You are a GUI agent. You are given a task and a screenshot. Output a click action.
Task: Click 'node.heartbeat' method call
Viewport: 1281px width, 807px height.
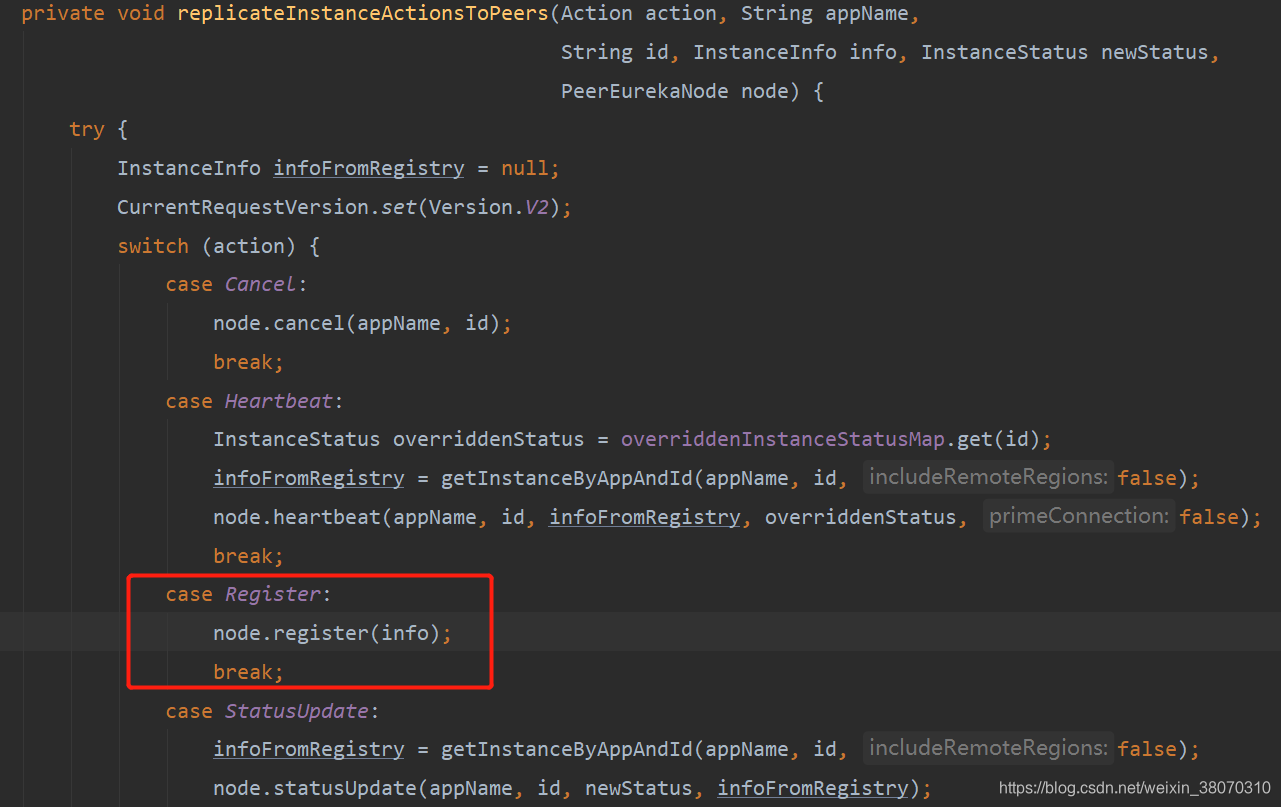click(x=297, y=517)
